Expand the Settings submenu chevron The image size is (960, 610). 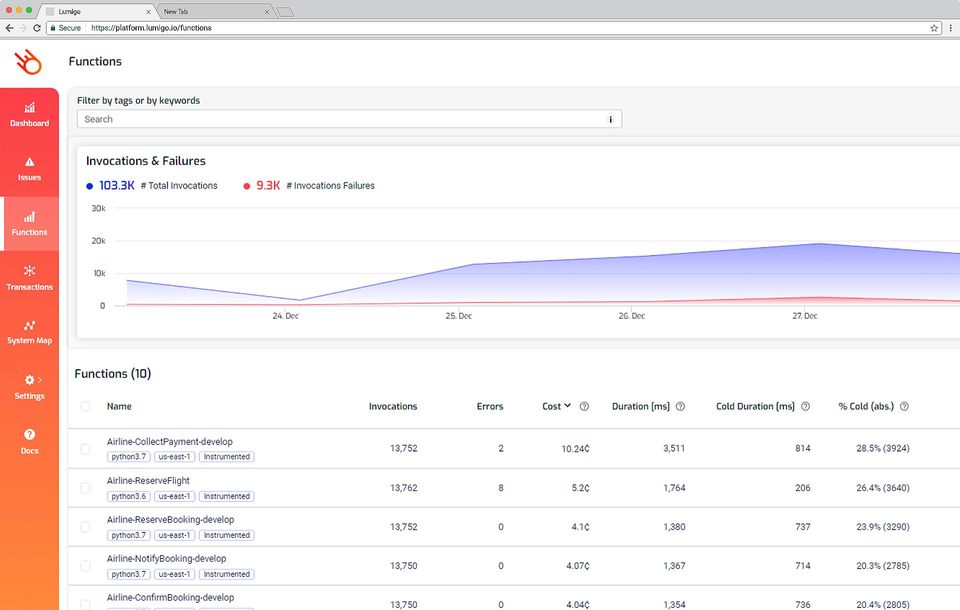40,380
